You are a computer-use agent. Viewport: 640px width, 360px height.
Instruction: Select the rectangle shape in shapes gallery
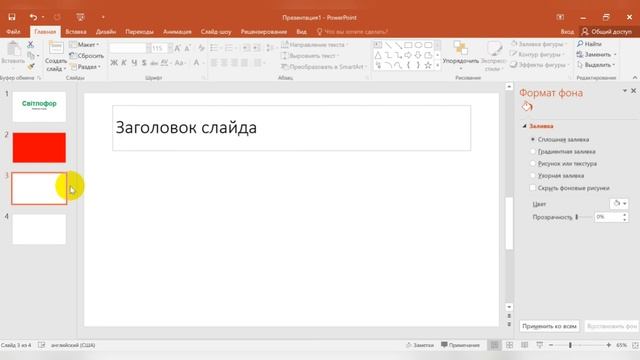tap(408, 45)
